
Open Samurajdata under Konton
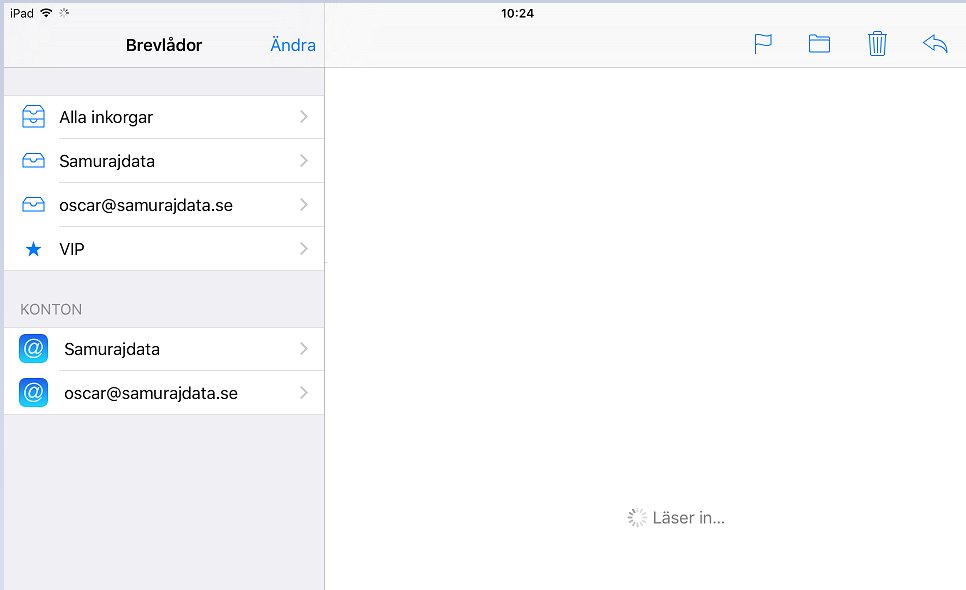(x=164, y=349)
